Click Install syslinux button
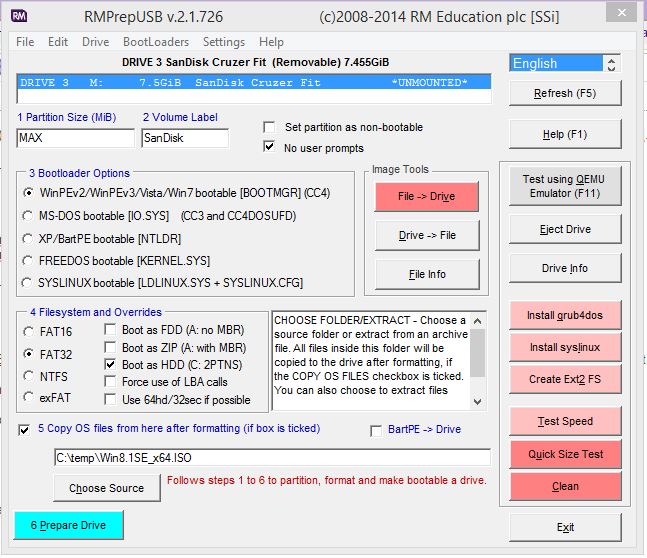This screenshot has height=558, width=647. click(565, 348)
